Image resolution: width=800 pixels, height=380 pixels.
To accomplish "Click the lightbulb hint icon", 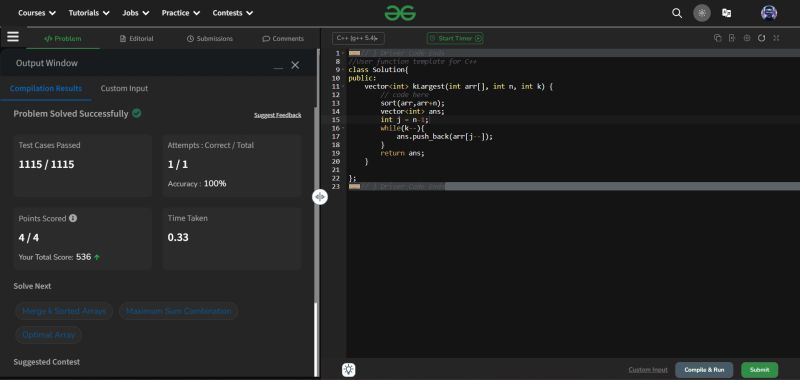I will pyautogui.click(x=348, y=370).
